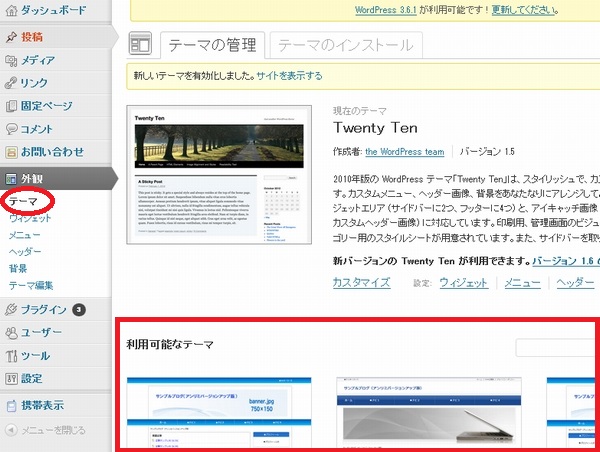The height and width of the screenshot is (452, 600).
Task: Click the contact form icon beside お問い合わせ
Action: pos(11,152)
